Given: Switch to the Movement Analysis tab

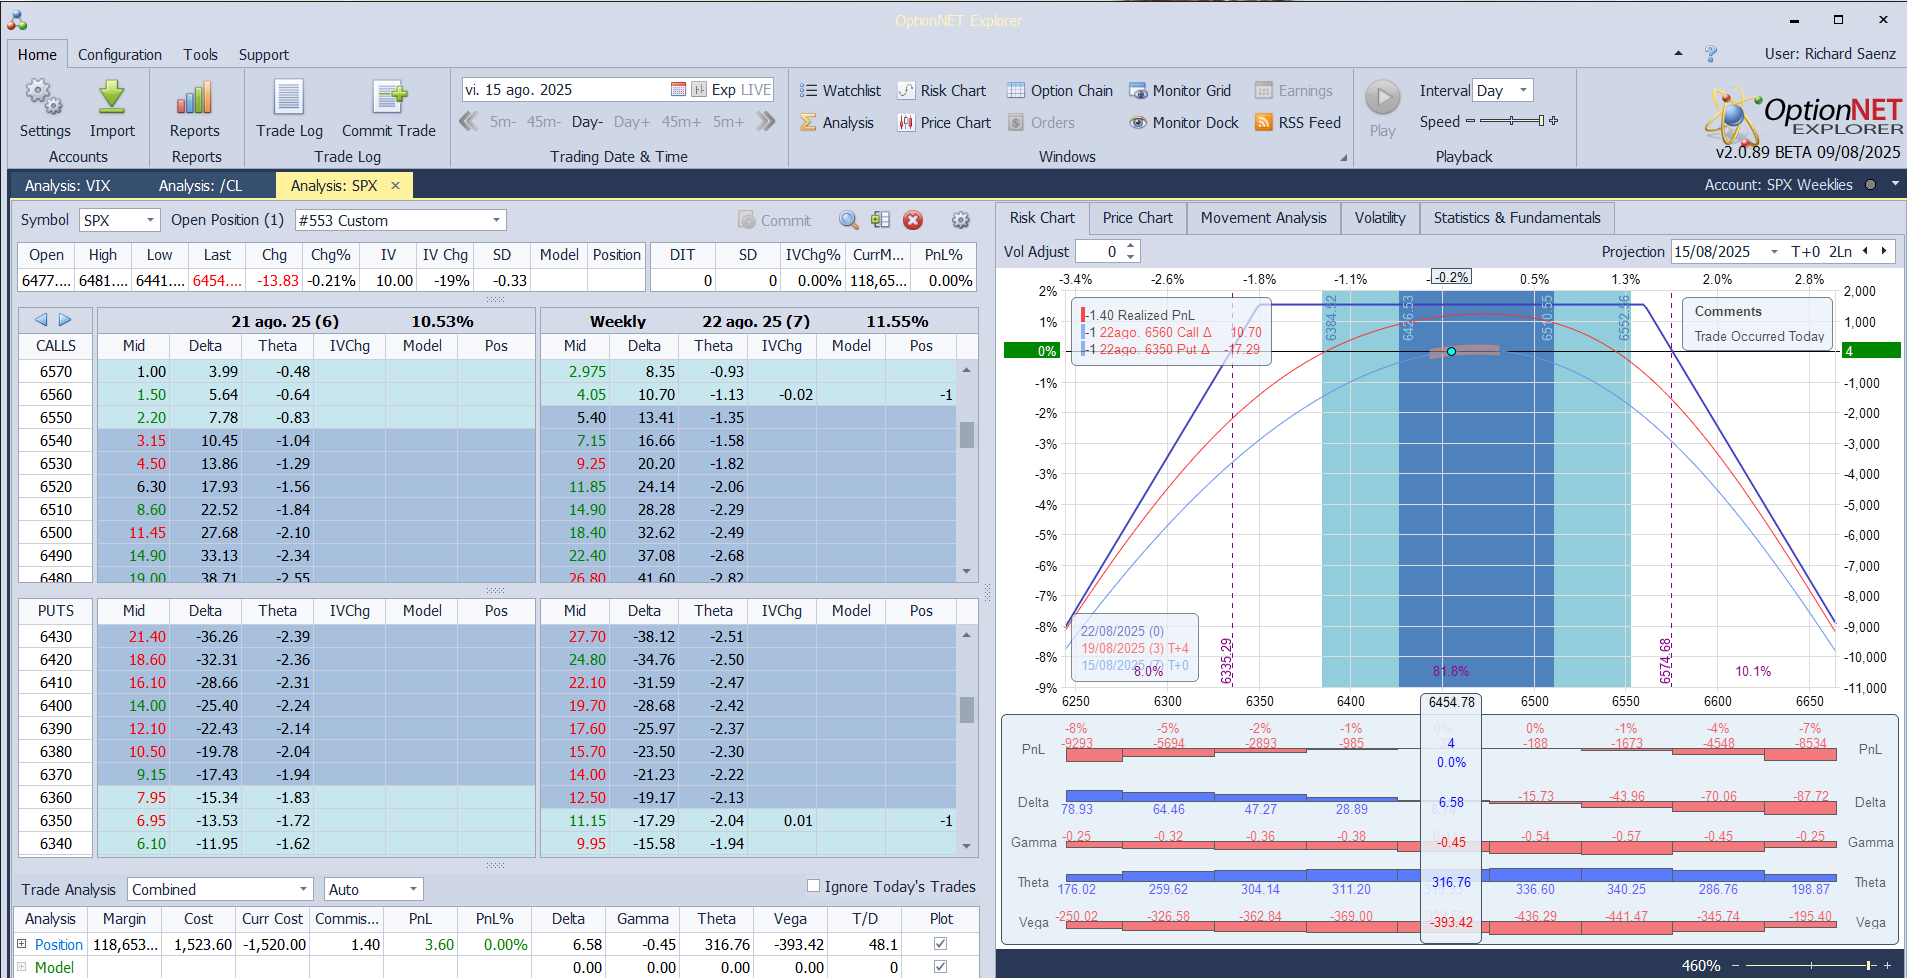Looking at the screenshot, I should point(1264,218).
